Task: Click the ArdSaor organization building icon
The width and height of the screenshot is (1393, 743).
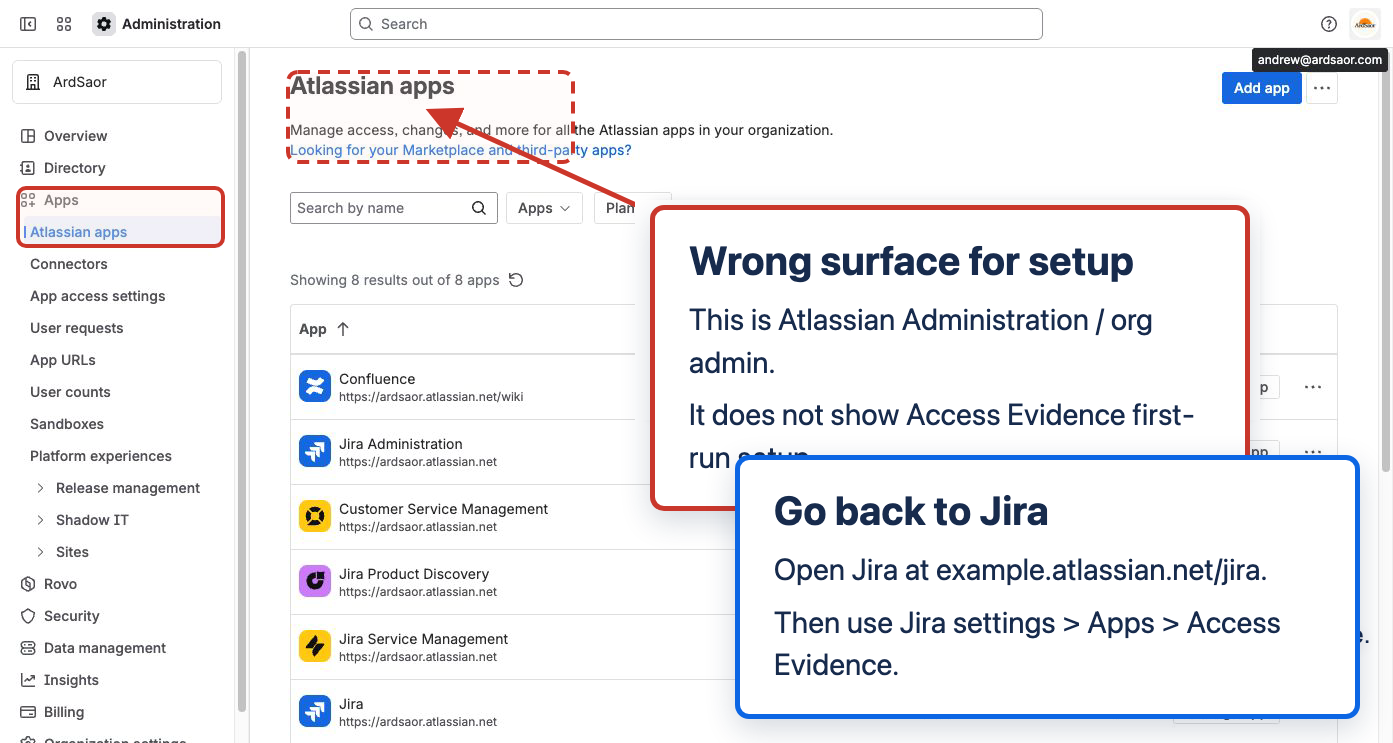Action: click(x=33, y=82)
